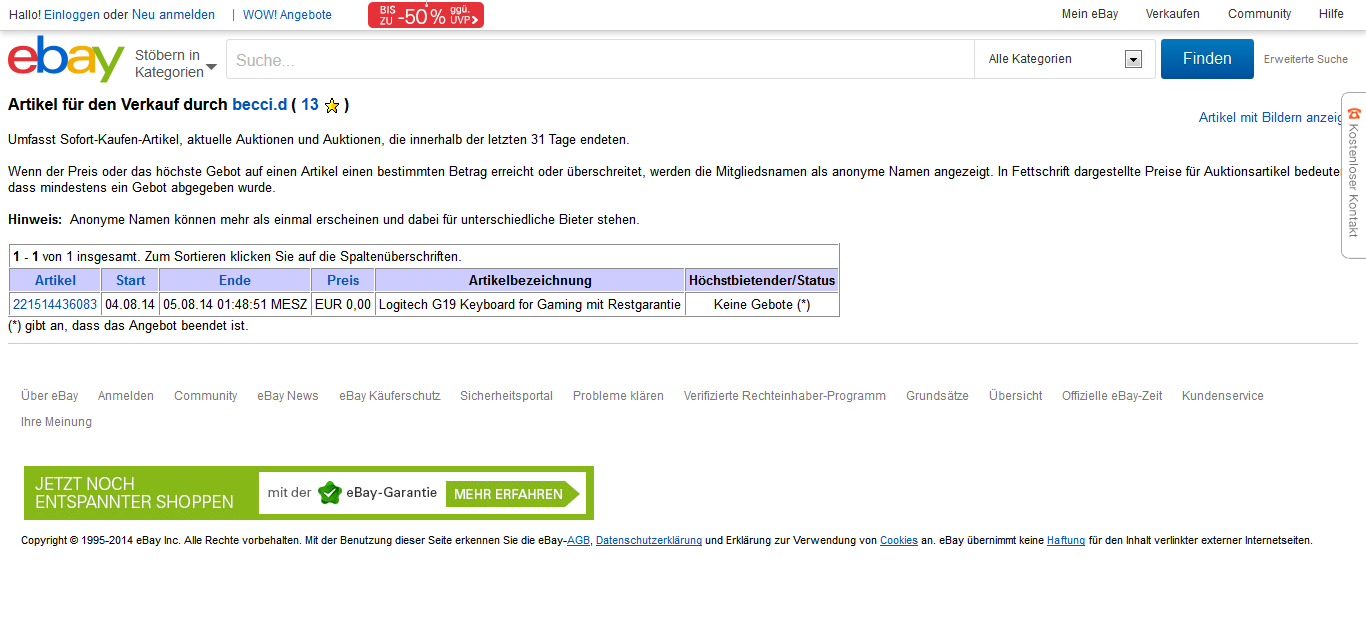This screenshot has width=1366, height=634.
Task: Click the green eBay-Garantie checkmark badge
Action: coord(329,493)
